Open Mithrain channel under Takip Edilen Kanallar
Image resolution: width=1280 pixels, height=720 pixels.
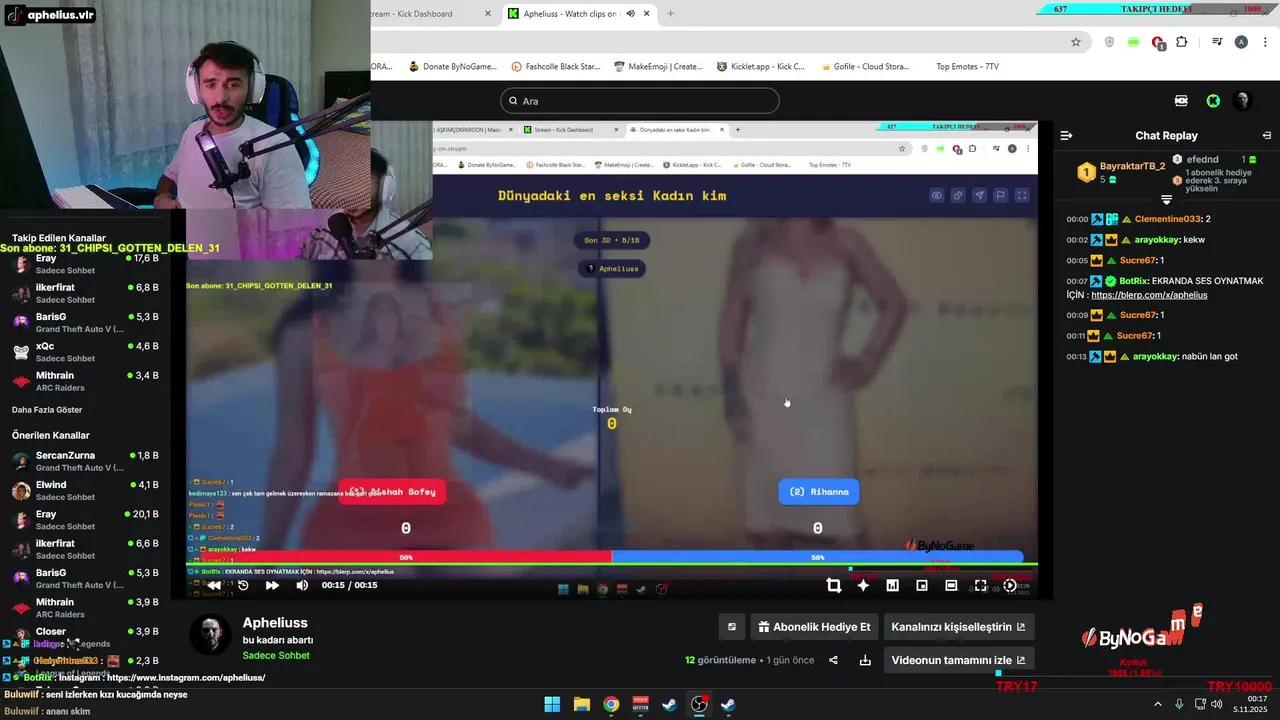pos(85,381)
